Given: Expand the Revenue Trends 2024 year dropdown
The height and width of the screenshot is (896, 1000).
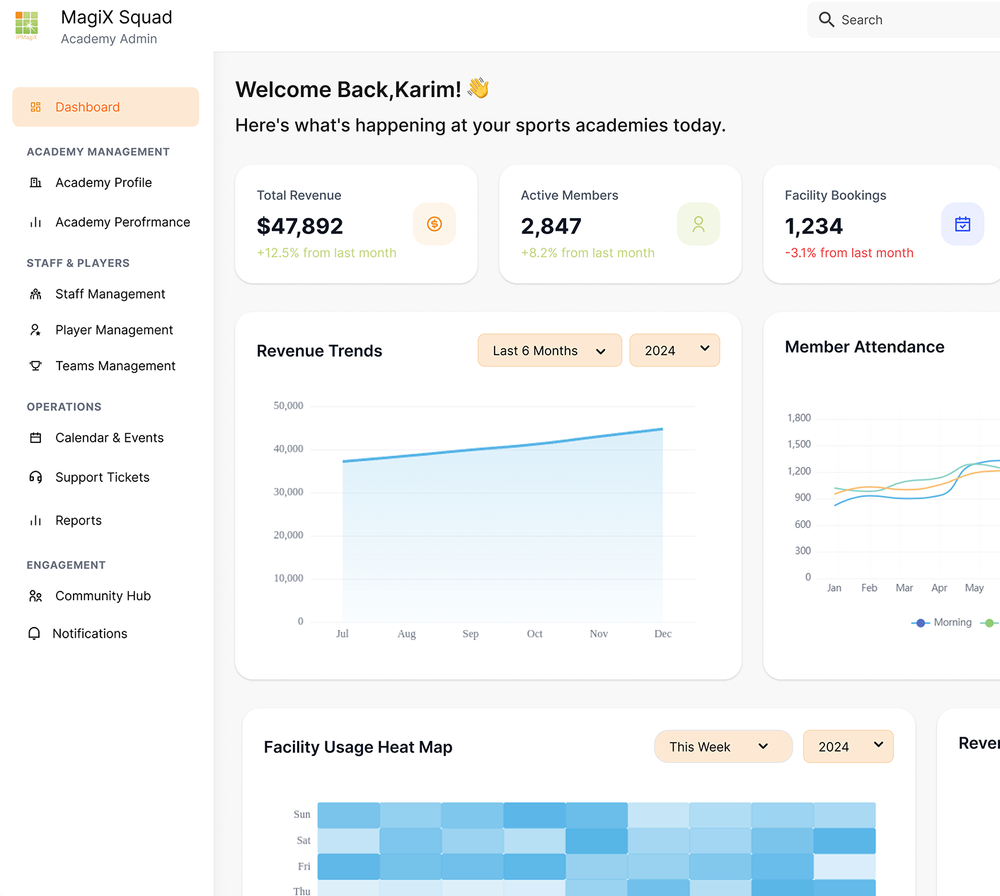Looking at the screenshot, I should 675,350.
